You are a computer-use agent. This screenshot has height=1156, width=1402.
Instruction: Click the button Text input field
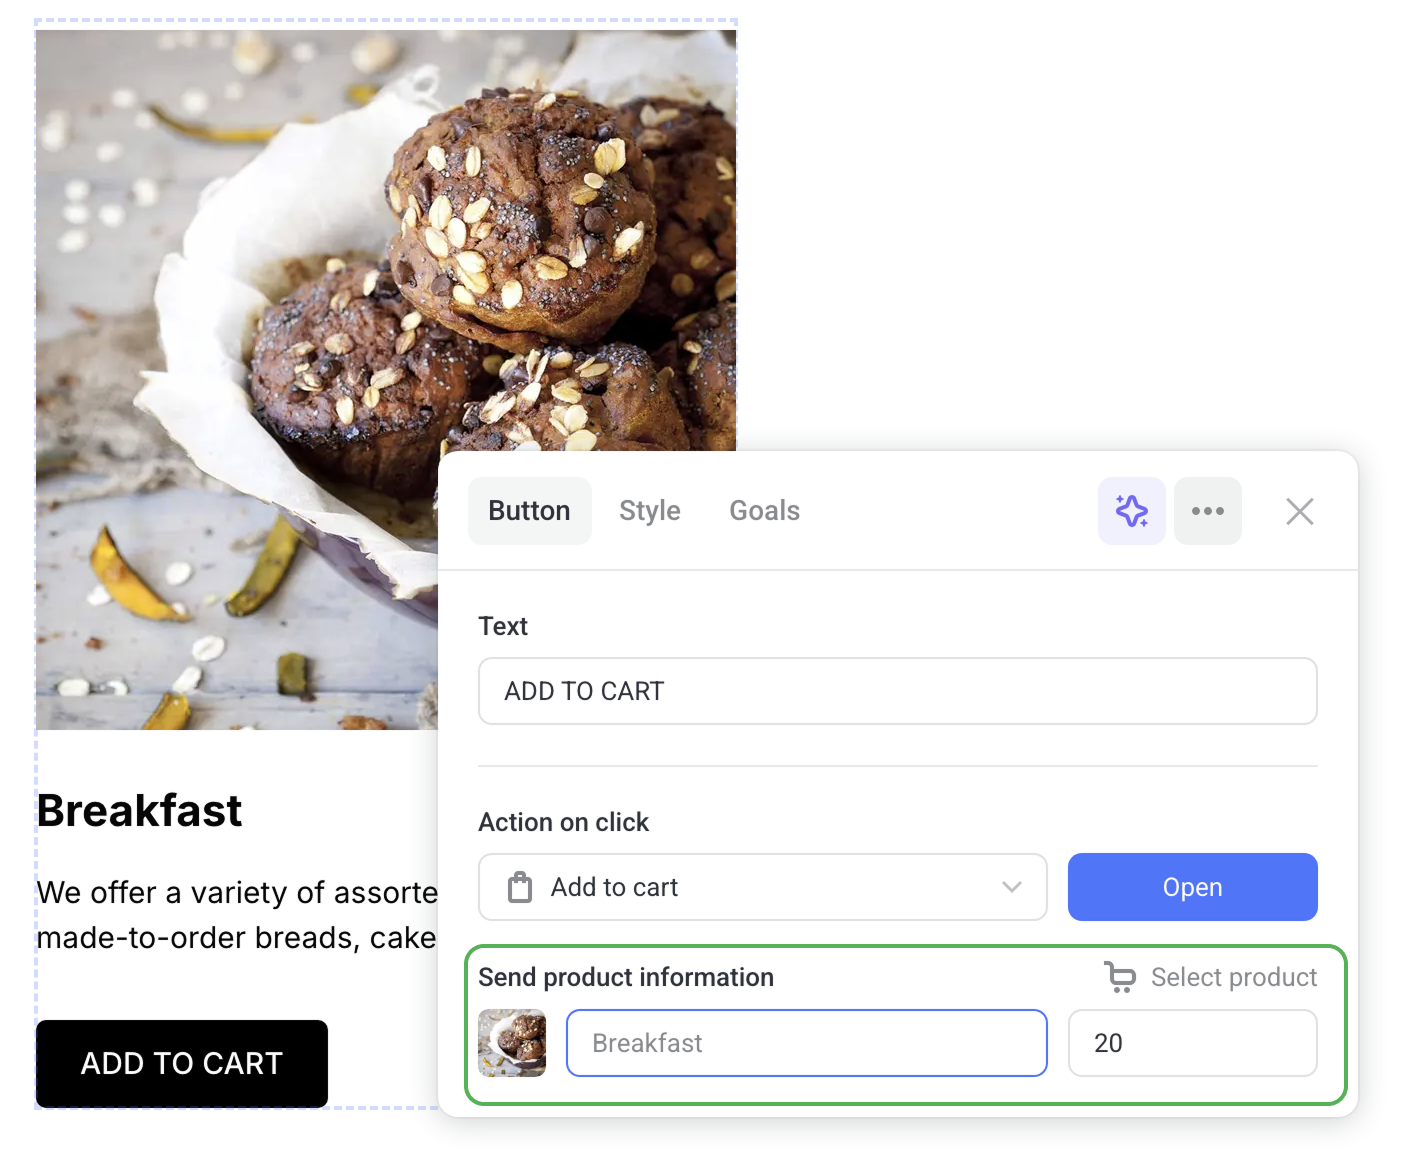pos(897,691)
